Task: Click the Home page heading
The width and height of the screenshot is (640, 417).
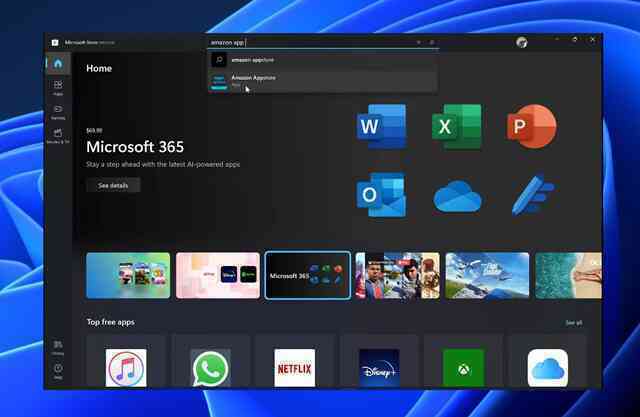Action: point(99,68)
